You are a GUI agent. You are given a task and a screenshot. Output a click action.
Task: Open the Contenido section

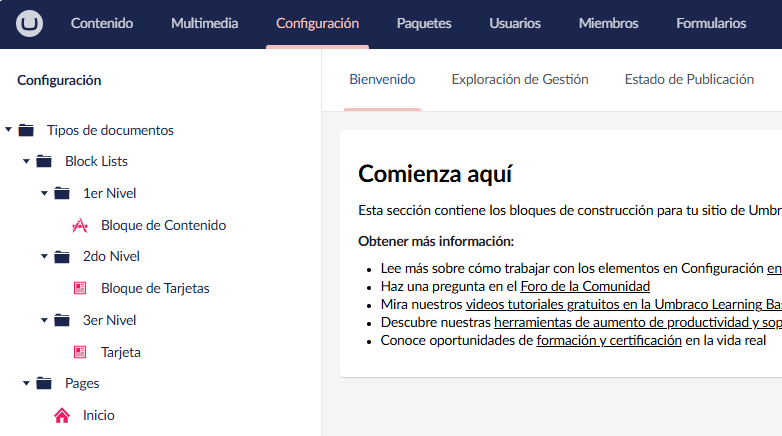[x=102, y=23]
